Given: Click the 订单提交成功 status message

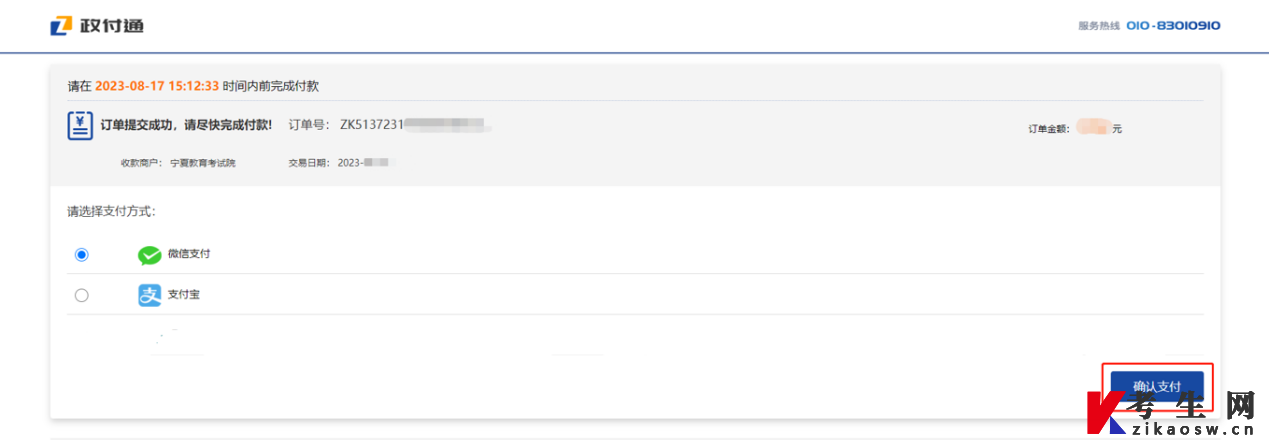Looking at the screenshot, I should tap(187, 125).
